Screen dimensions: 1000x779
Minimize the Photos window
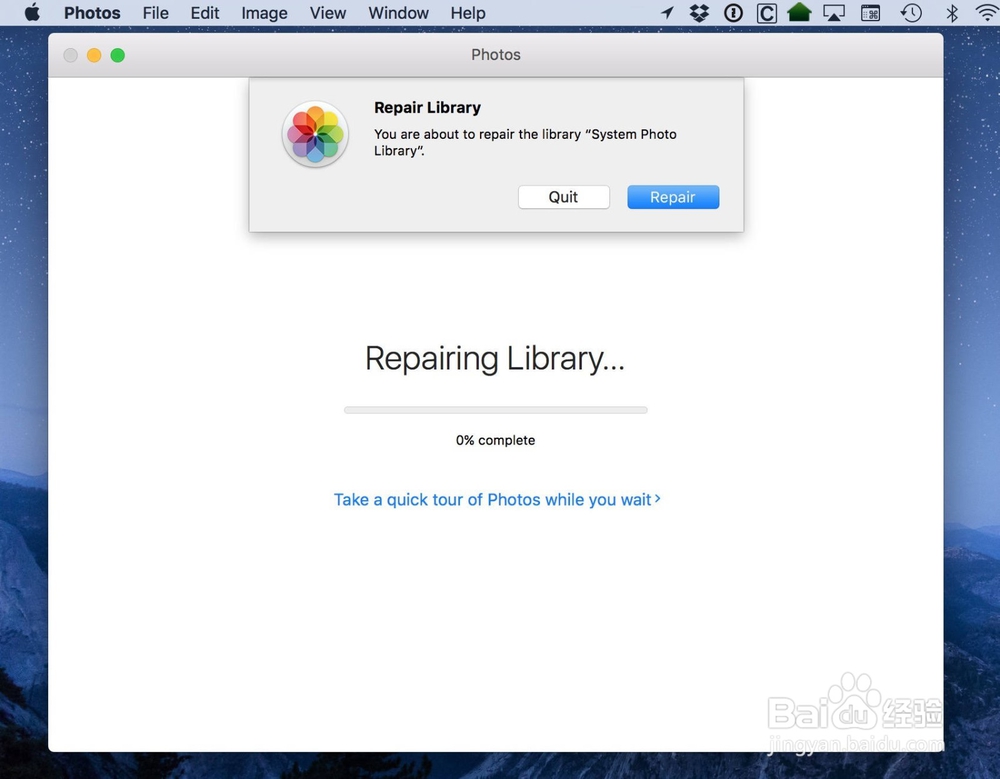point(94,56)
